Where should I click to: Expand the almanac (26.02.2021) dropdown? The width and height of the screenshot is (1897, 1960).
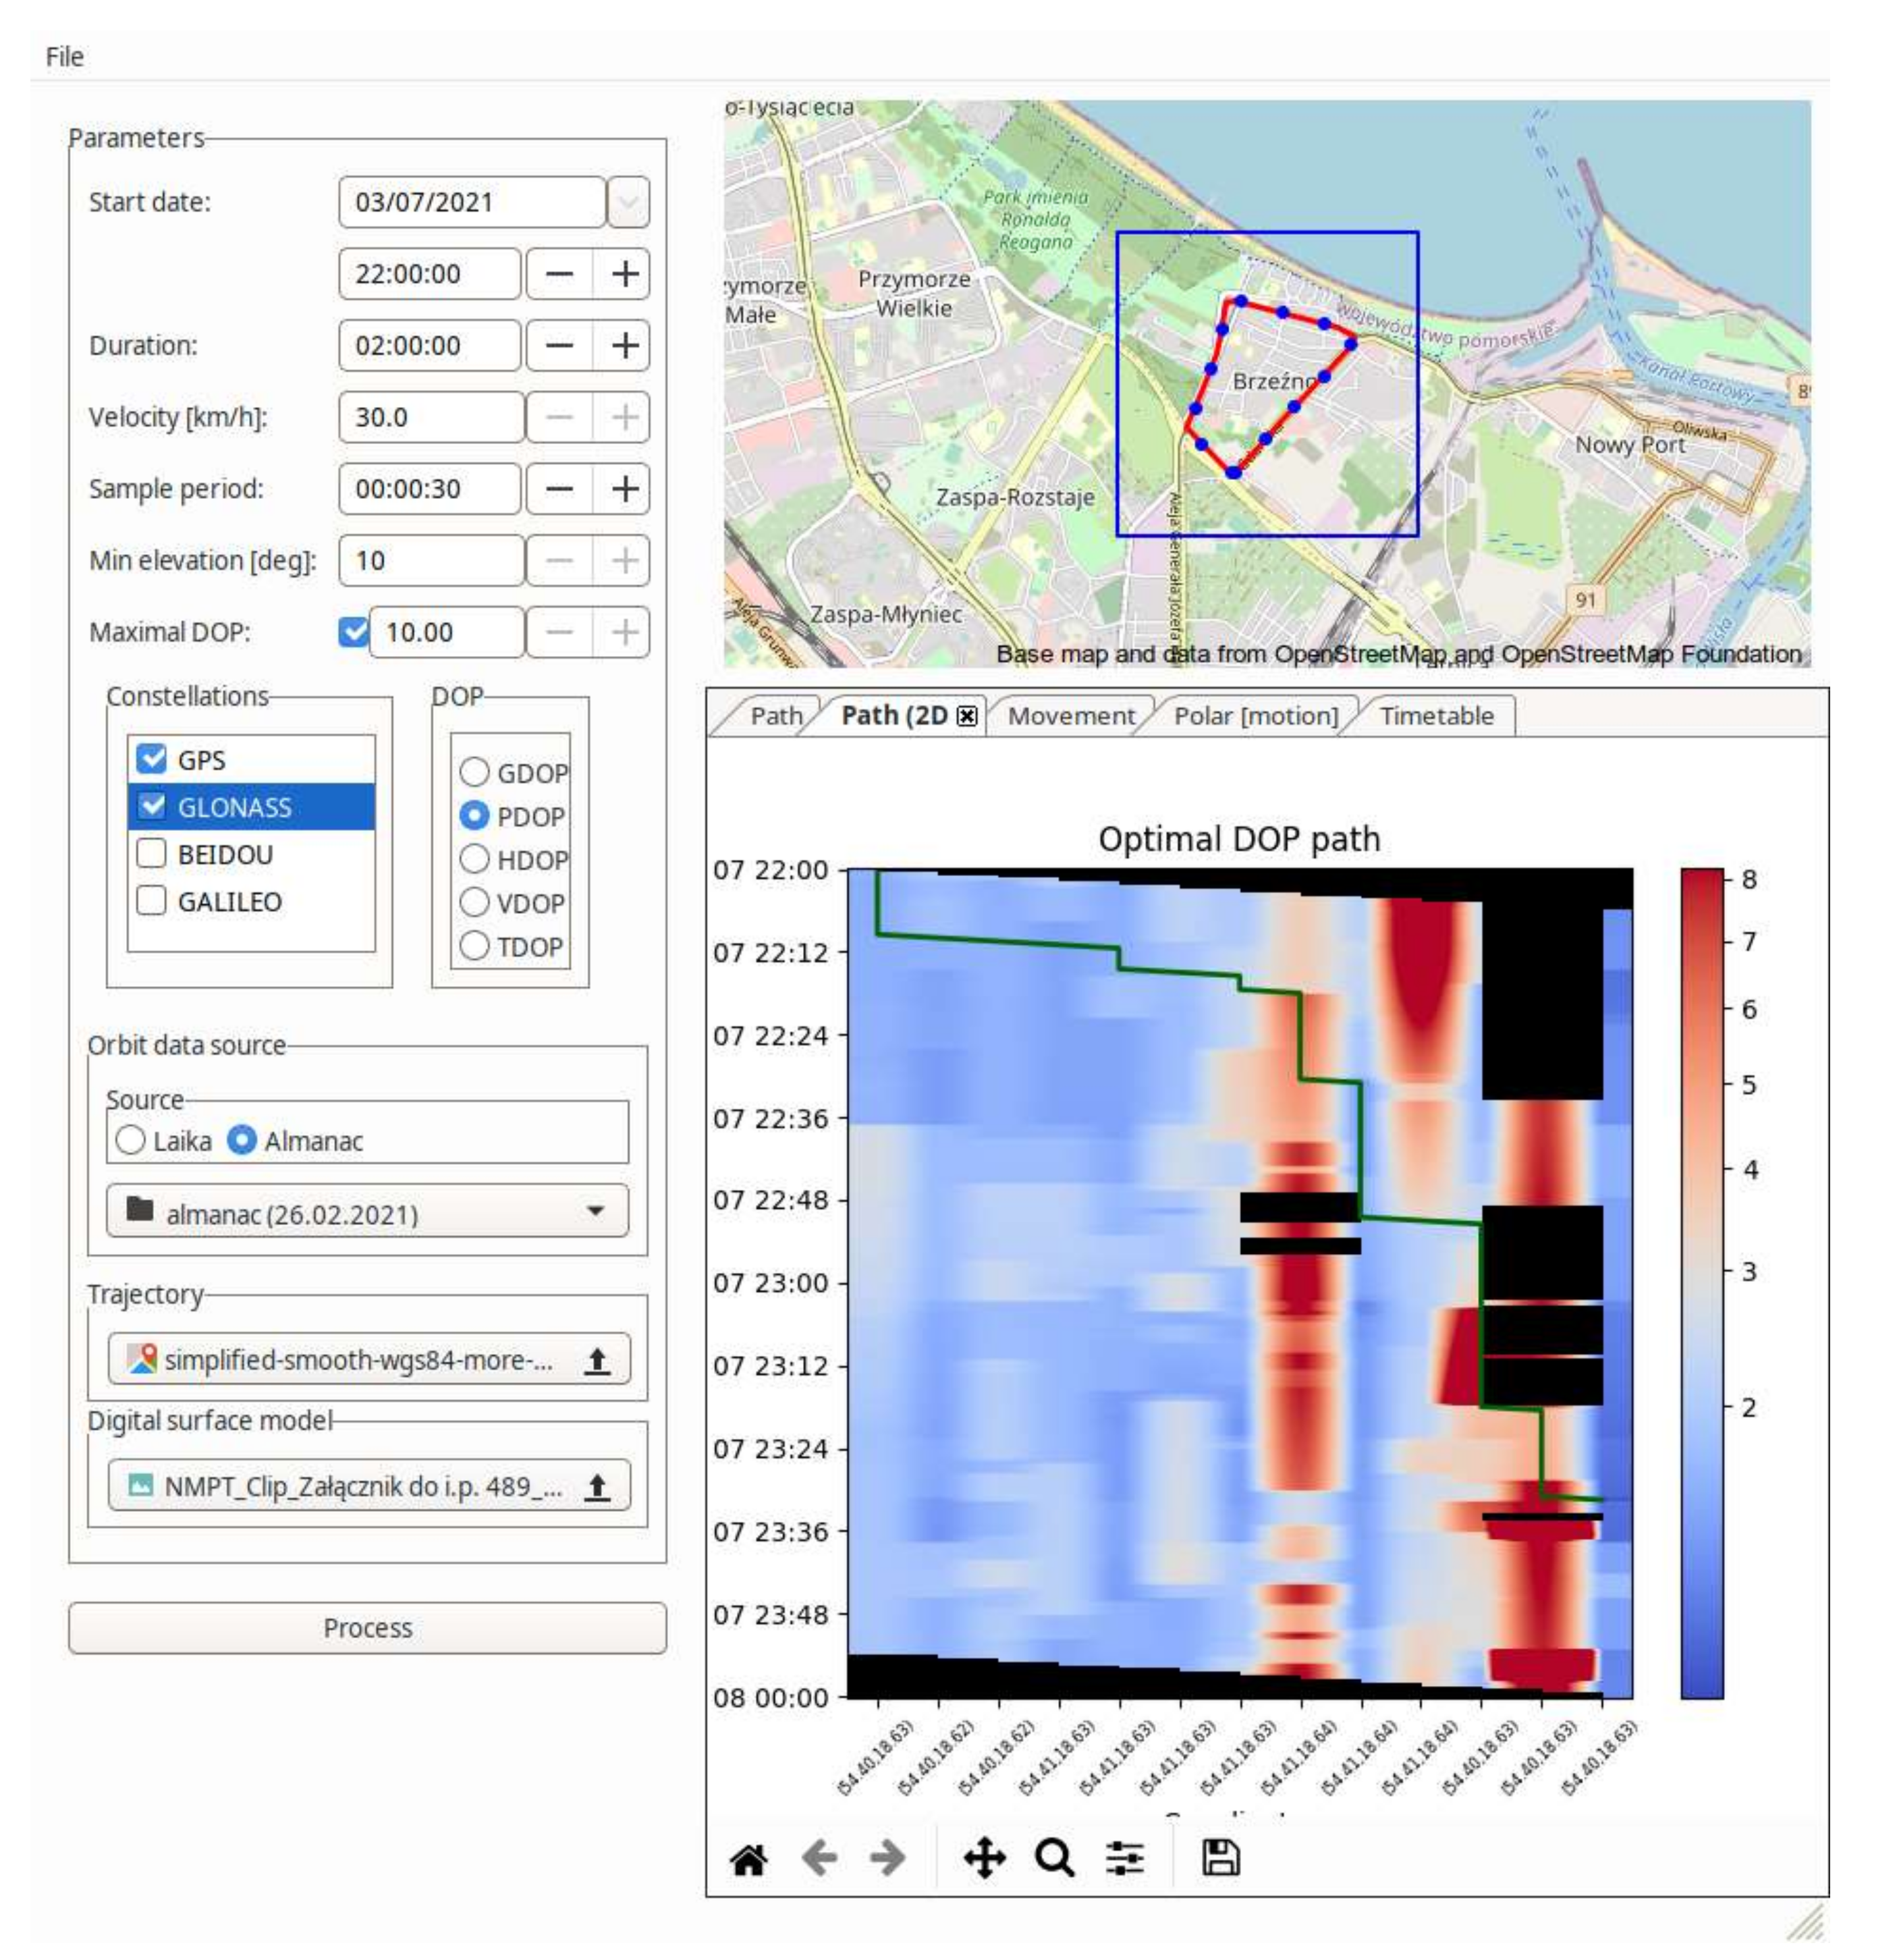point(595,1211)
